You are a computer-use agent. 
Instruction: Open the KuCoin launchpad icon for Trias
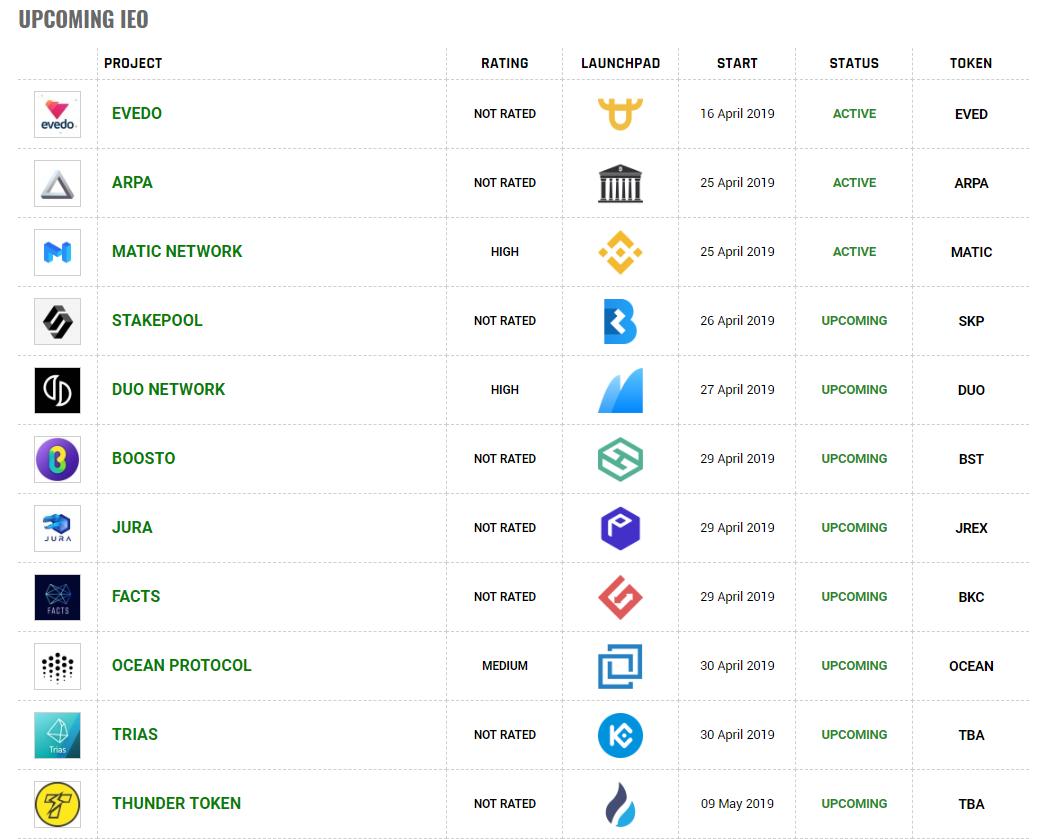[620, 735]
